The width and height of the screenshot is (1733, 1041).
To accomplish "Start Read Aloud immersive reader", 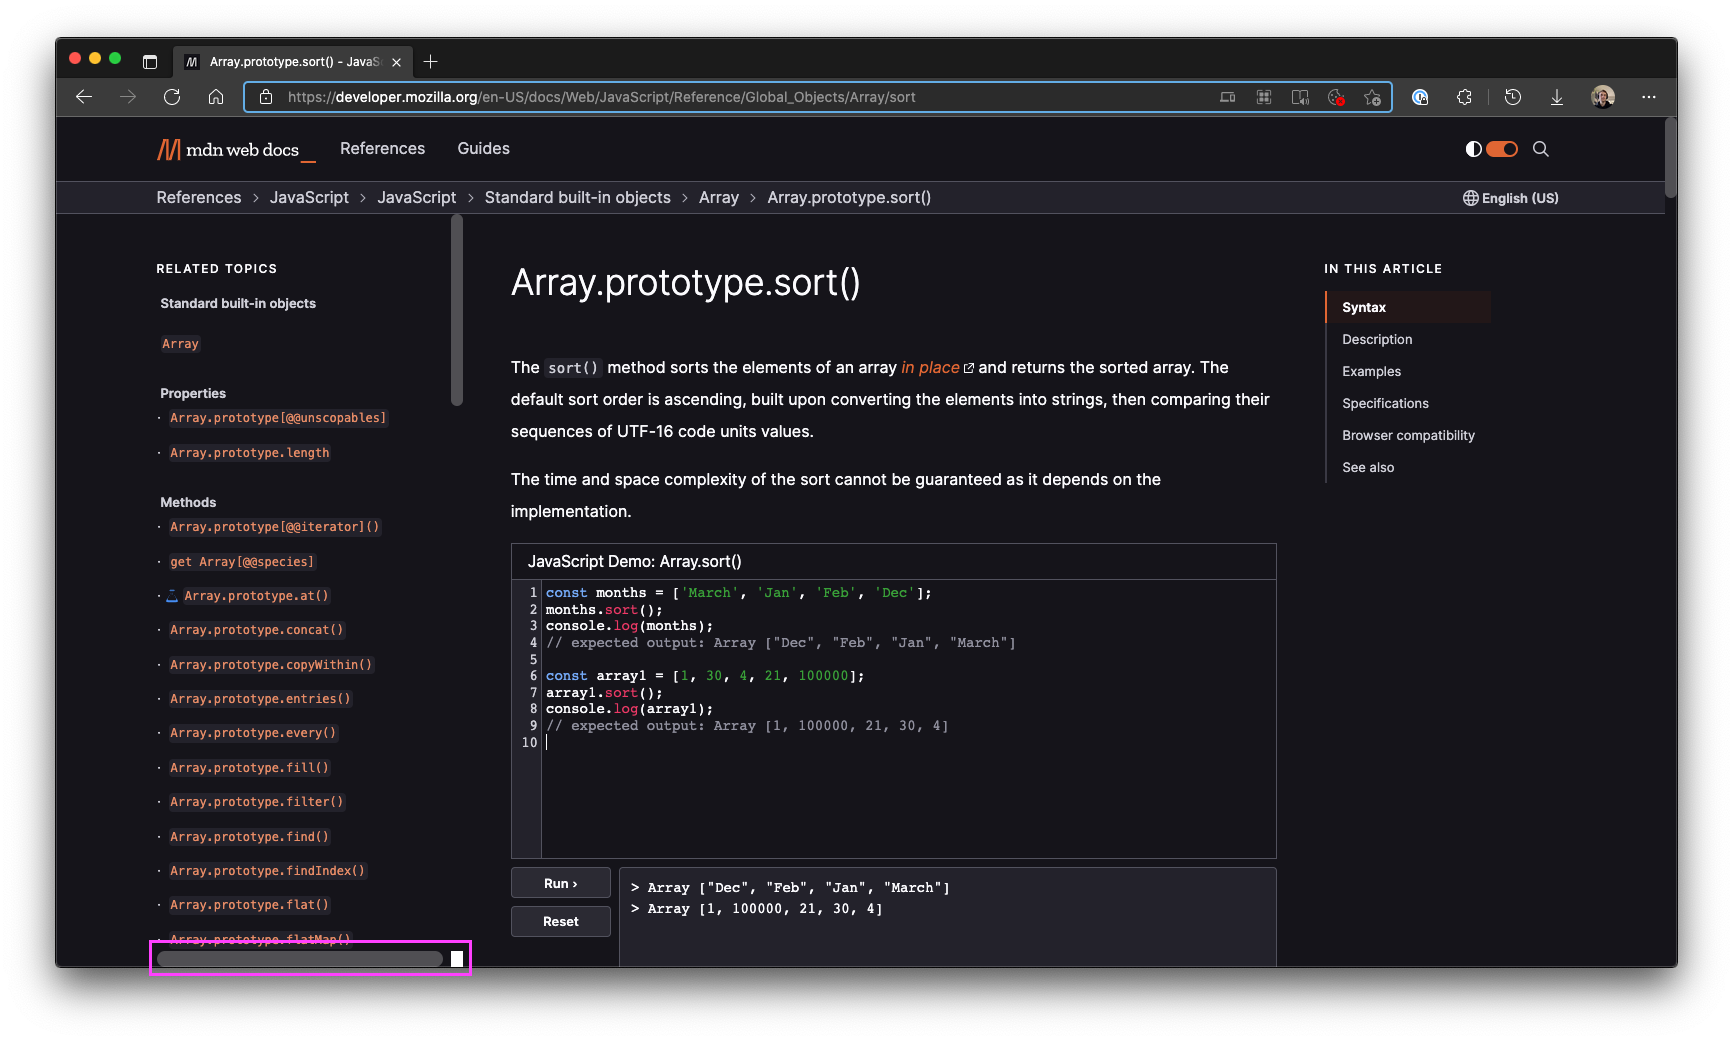I will pos(1300,97).
